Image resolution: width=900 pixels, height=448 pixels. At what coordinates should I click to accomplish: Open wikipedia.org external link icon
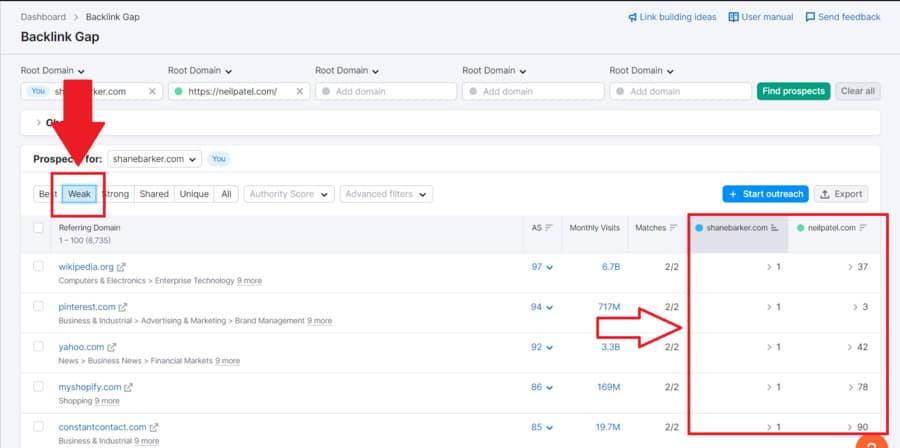[x=121, y=267]
